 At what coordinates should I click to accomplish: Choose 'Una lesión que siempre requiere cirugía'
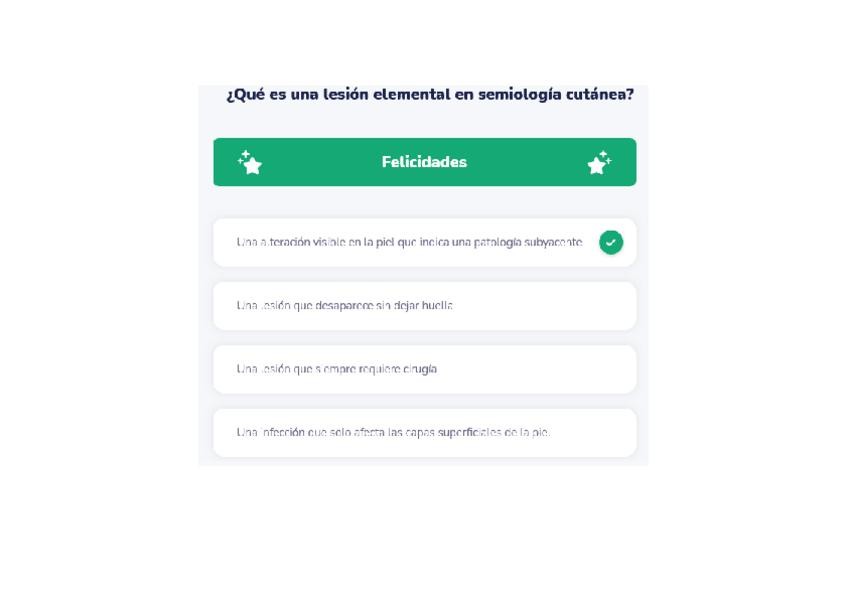coord(336,369)
